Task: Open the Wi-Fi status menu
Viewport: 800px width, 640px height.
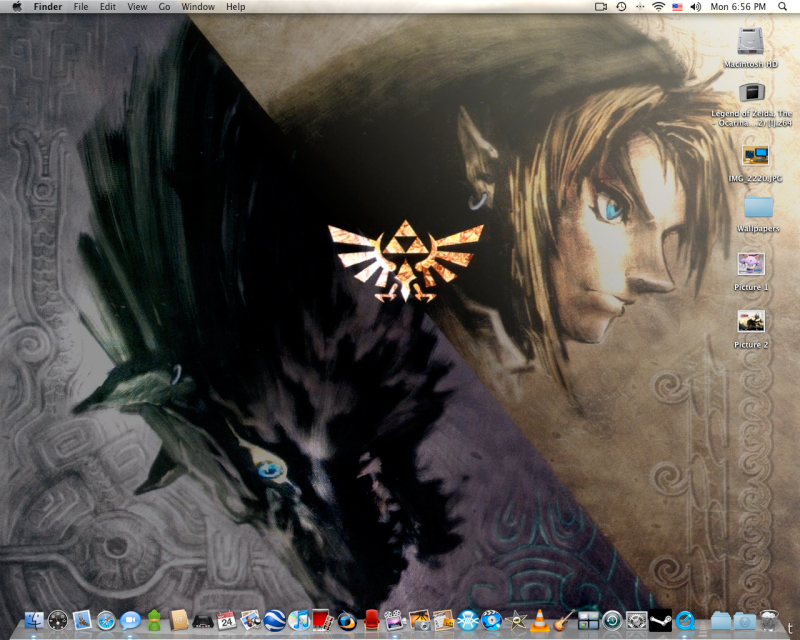Action: coord(659,7)
